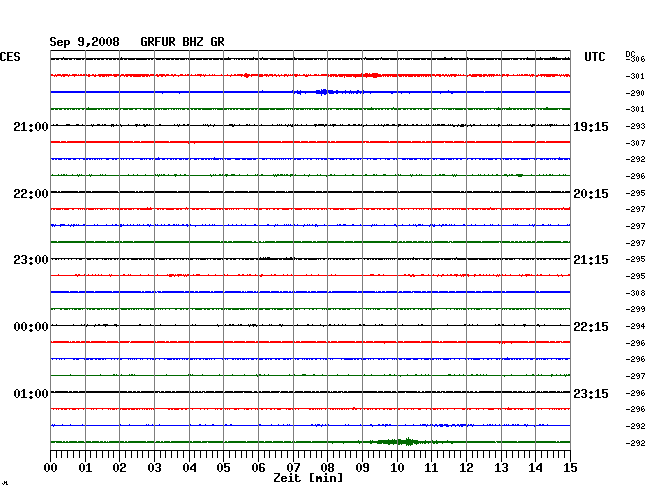Click minute axis tick label 08

[327, 468]
